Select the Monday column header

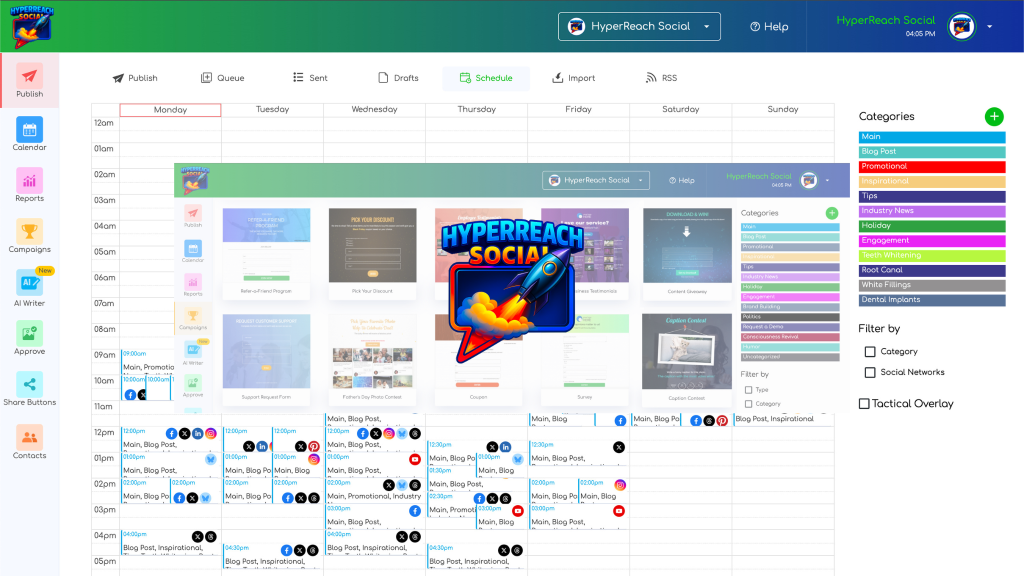point(170,110)
